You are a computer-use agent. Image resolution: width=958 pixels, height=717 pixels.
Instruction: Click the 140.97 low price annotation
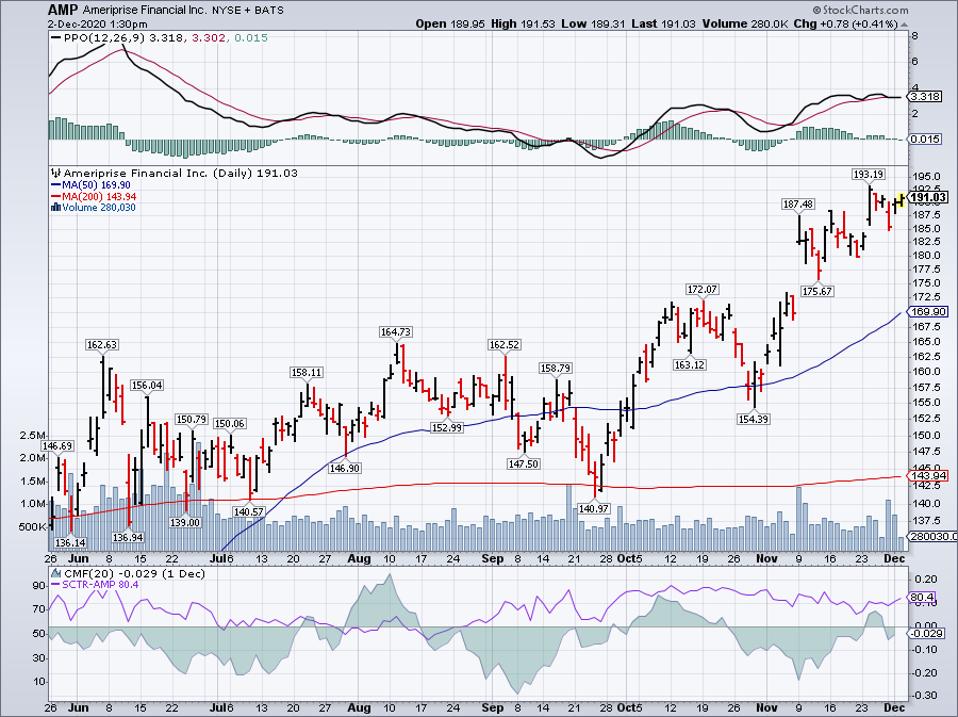tap(594, 508)
